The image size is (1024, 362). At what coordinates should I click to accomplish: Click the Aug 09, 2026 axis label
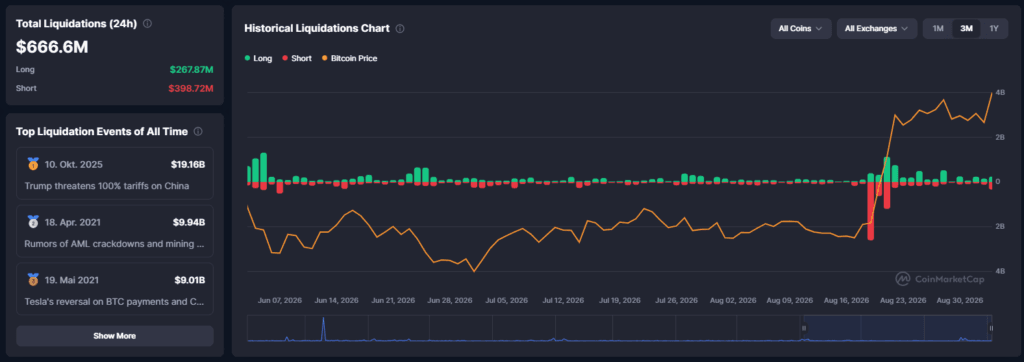tap(790, 301)
